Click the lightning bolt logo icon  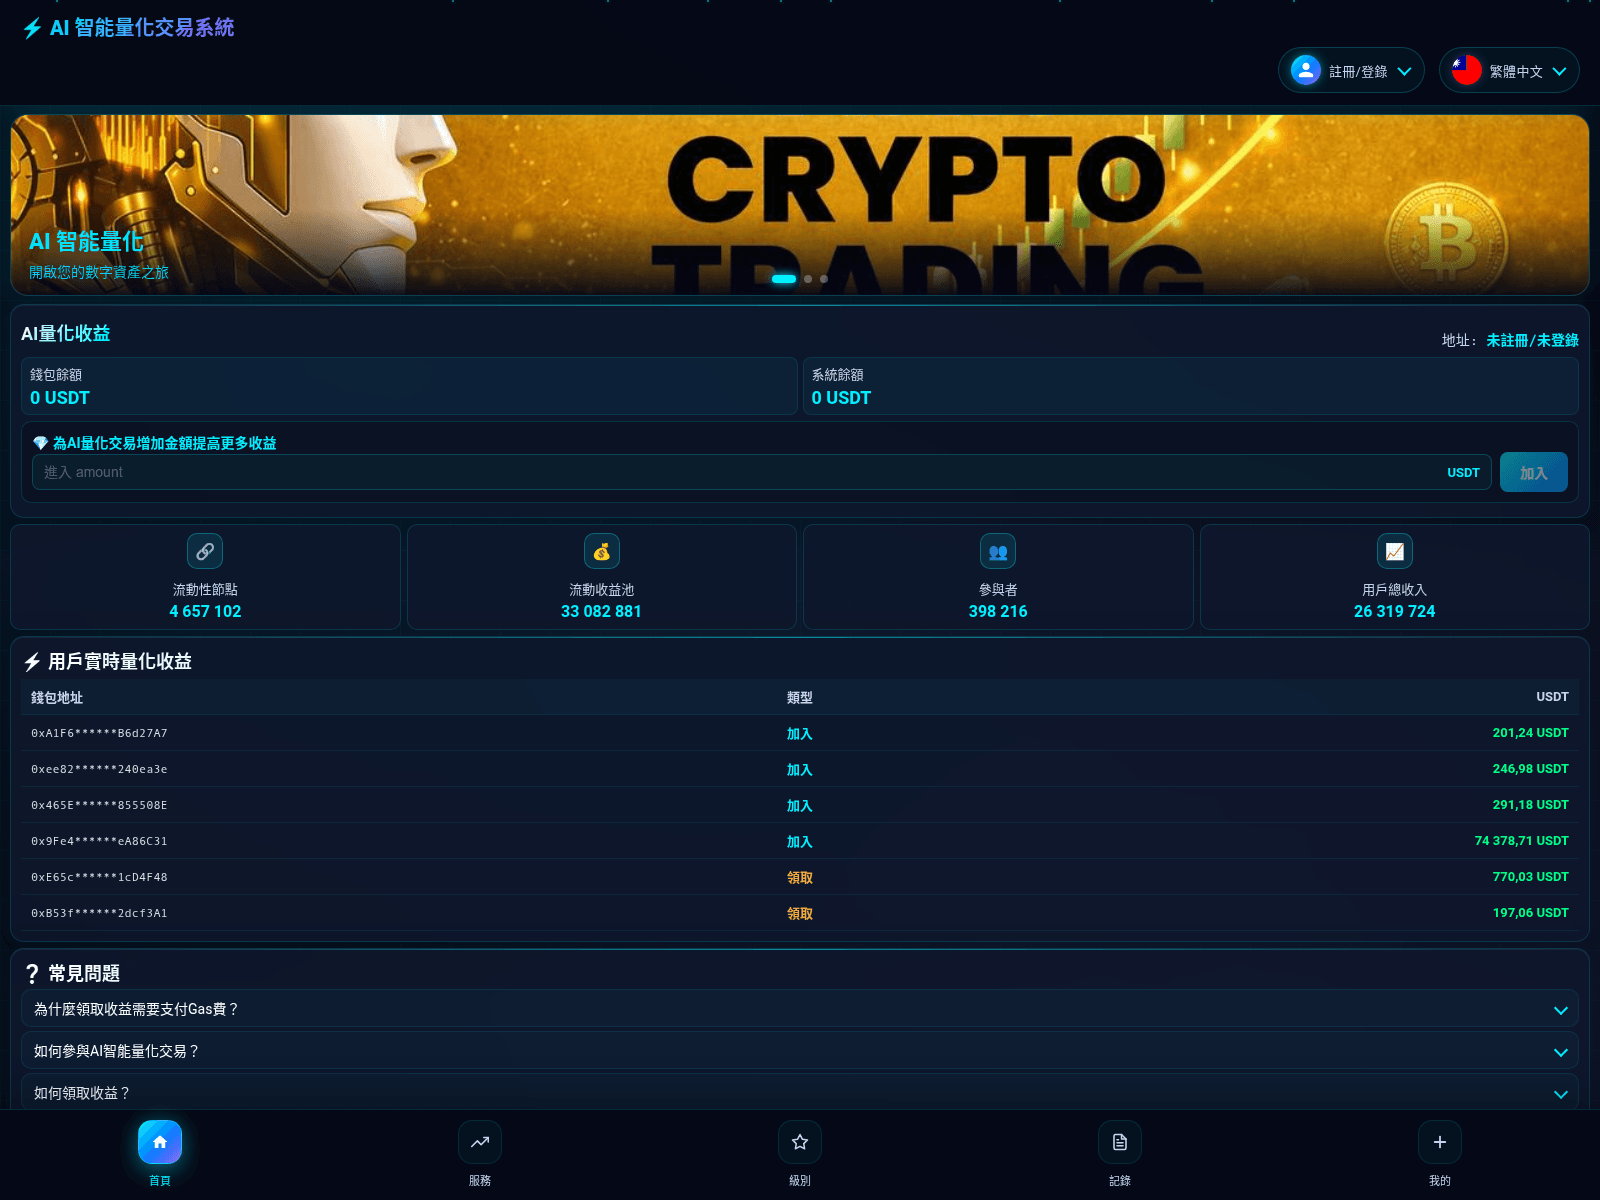[x=32, y=28]
